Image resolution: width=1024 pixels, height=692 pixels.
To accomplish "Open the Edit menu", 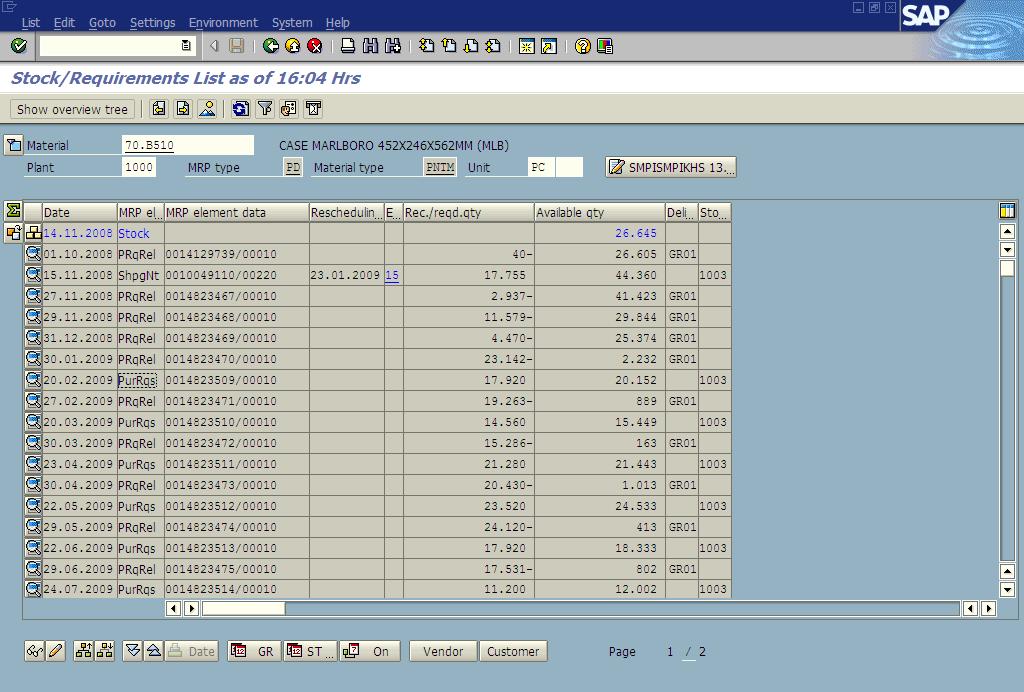I will 64,23.
